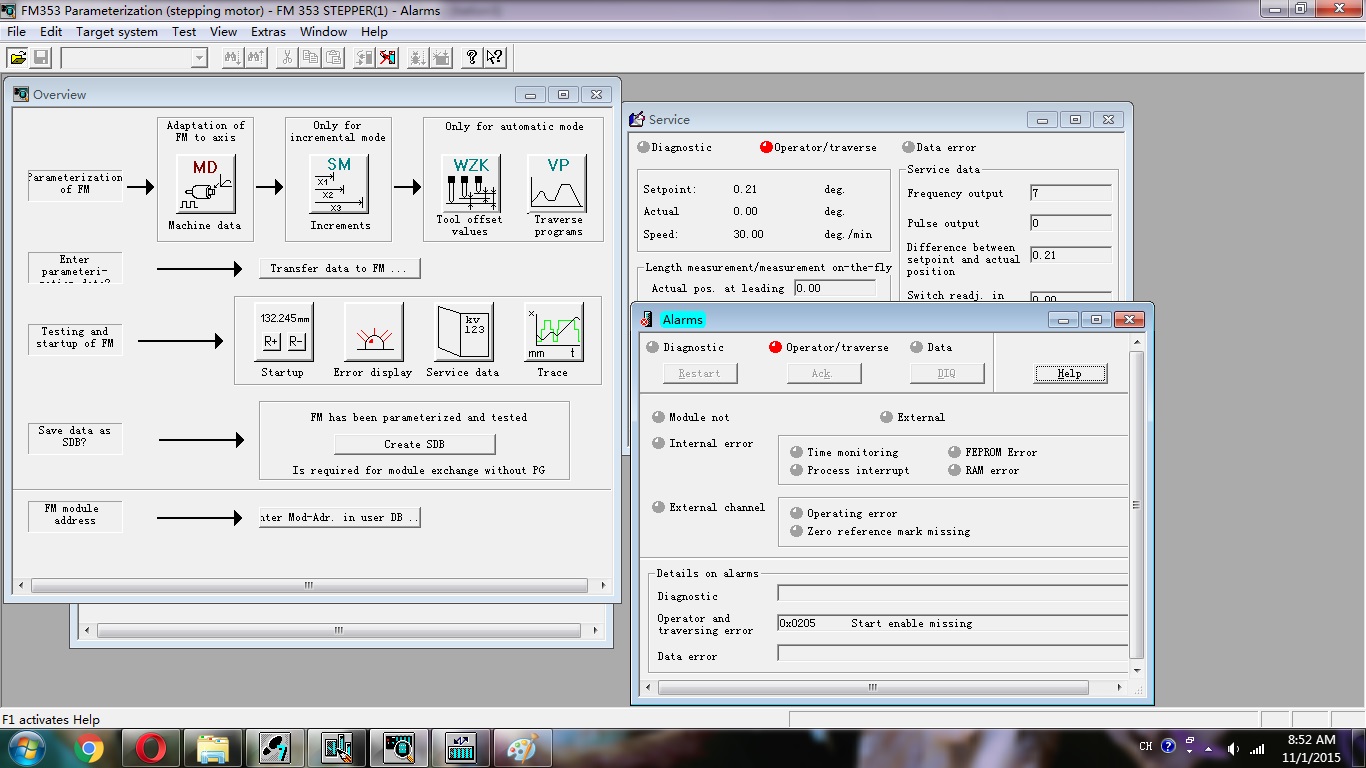Click the Alarms window horizontal scrollbar

[872, 688]
